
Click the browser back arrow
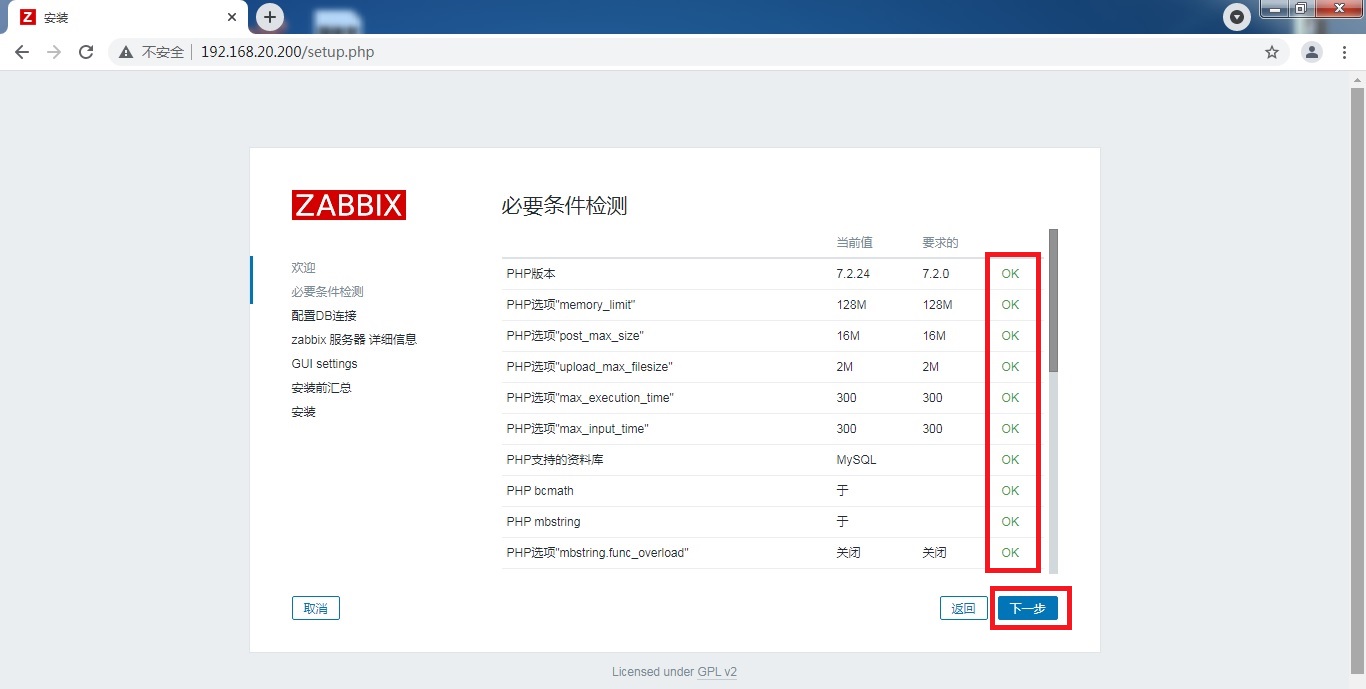[x=22, y=52]
